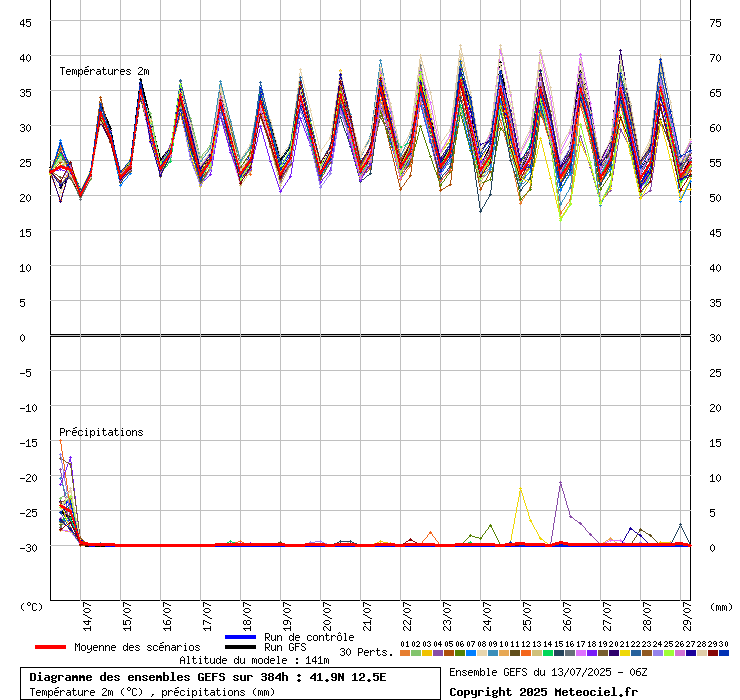Click the -30 value on the temperature axis
This screenshot has width=740, height=700.
[x=28, y=548]
